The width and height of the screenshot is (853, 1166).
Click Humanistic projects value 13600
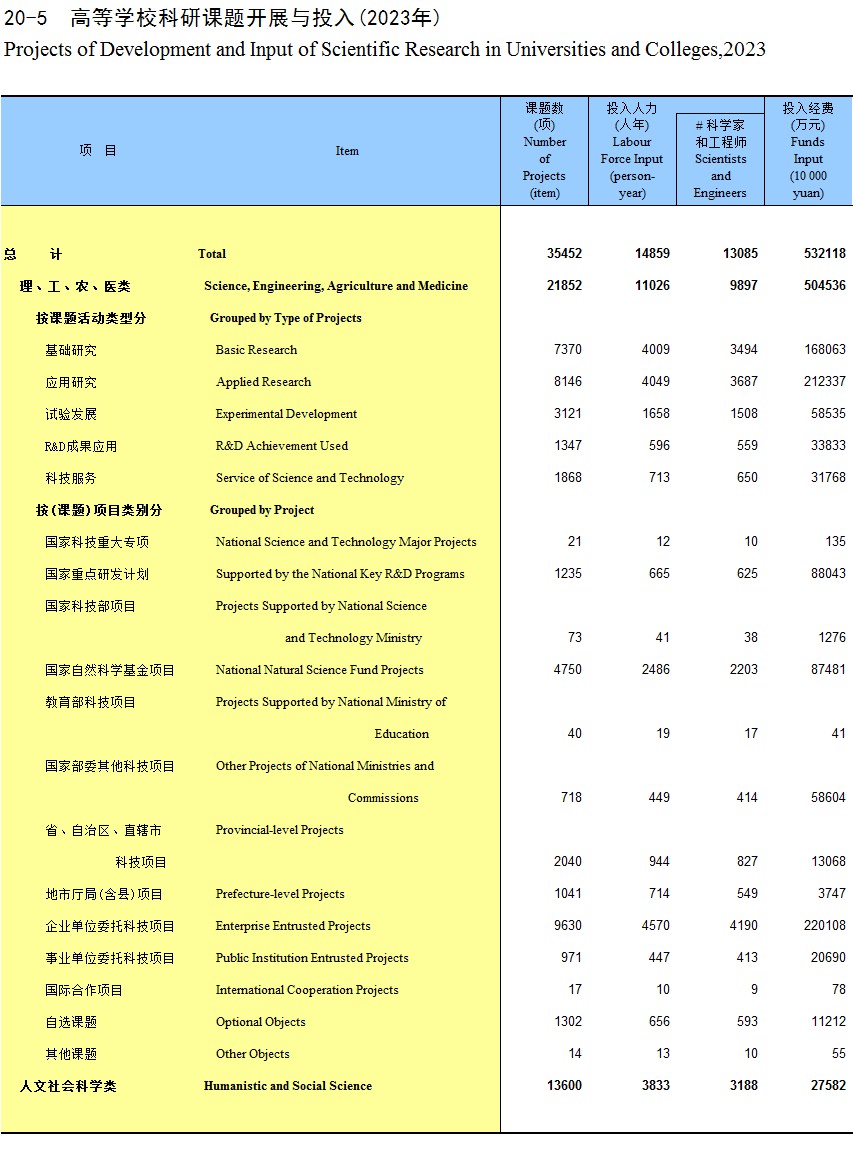pyautogui.click(x=564, y=1085)
